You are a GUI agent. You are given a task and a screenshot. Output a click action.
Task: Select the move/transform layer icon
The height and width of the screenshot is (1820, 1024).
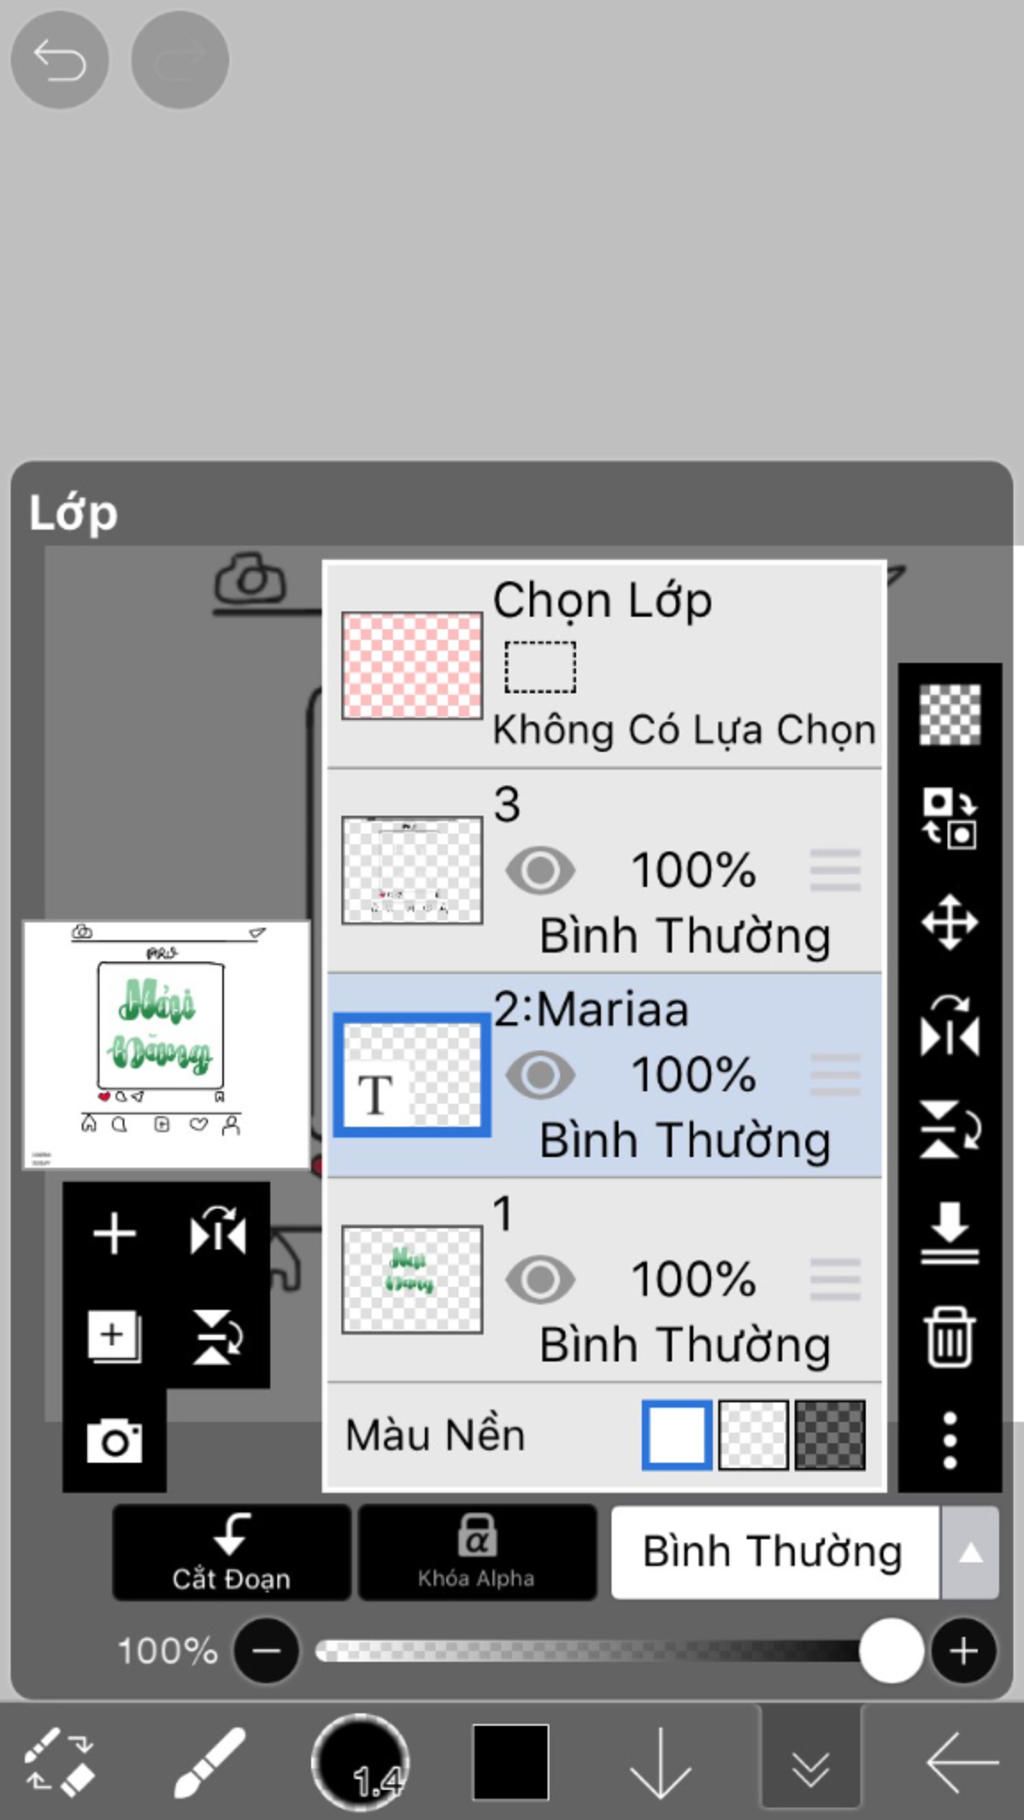tap(949, 921)
